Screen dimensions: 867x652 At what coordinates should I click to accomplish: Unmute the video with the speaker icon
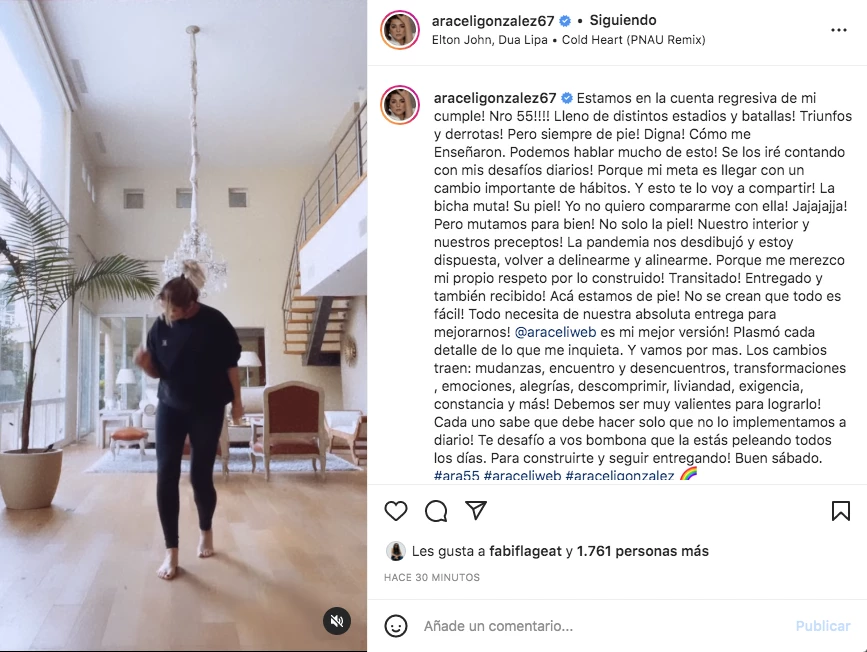337,621
